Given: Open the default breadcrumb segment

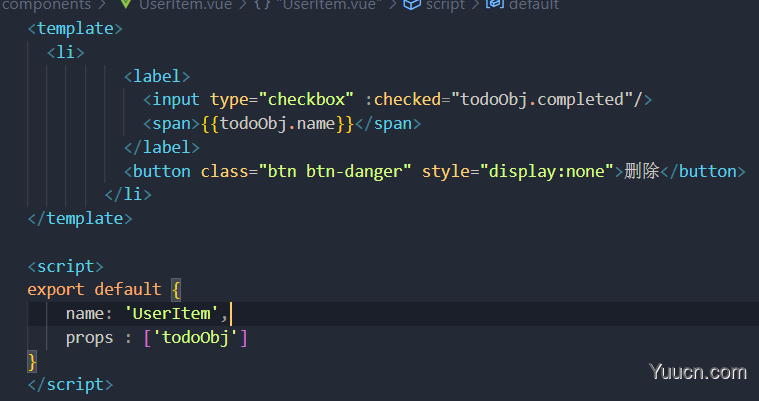Looking at the screenshot, I should coord(534,5).
